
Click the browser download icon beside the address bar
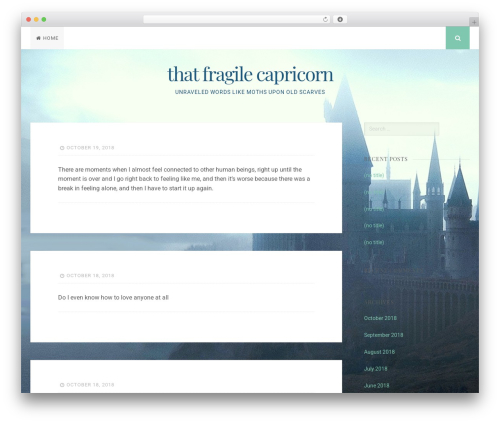[340, 19]
